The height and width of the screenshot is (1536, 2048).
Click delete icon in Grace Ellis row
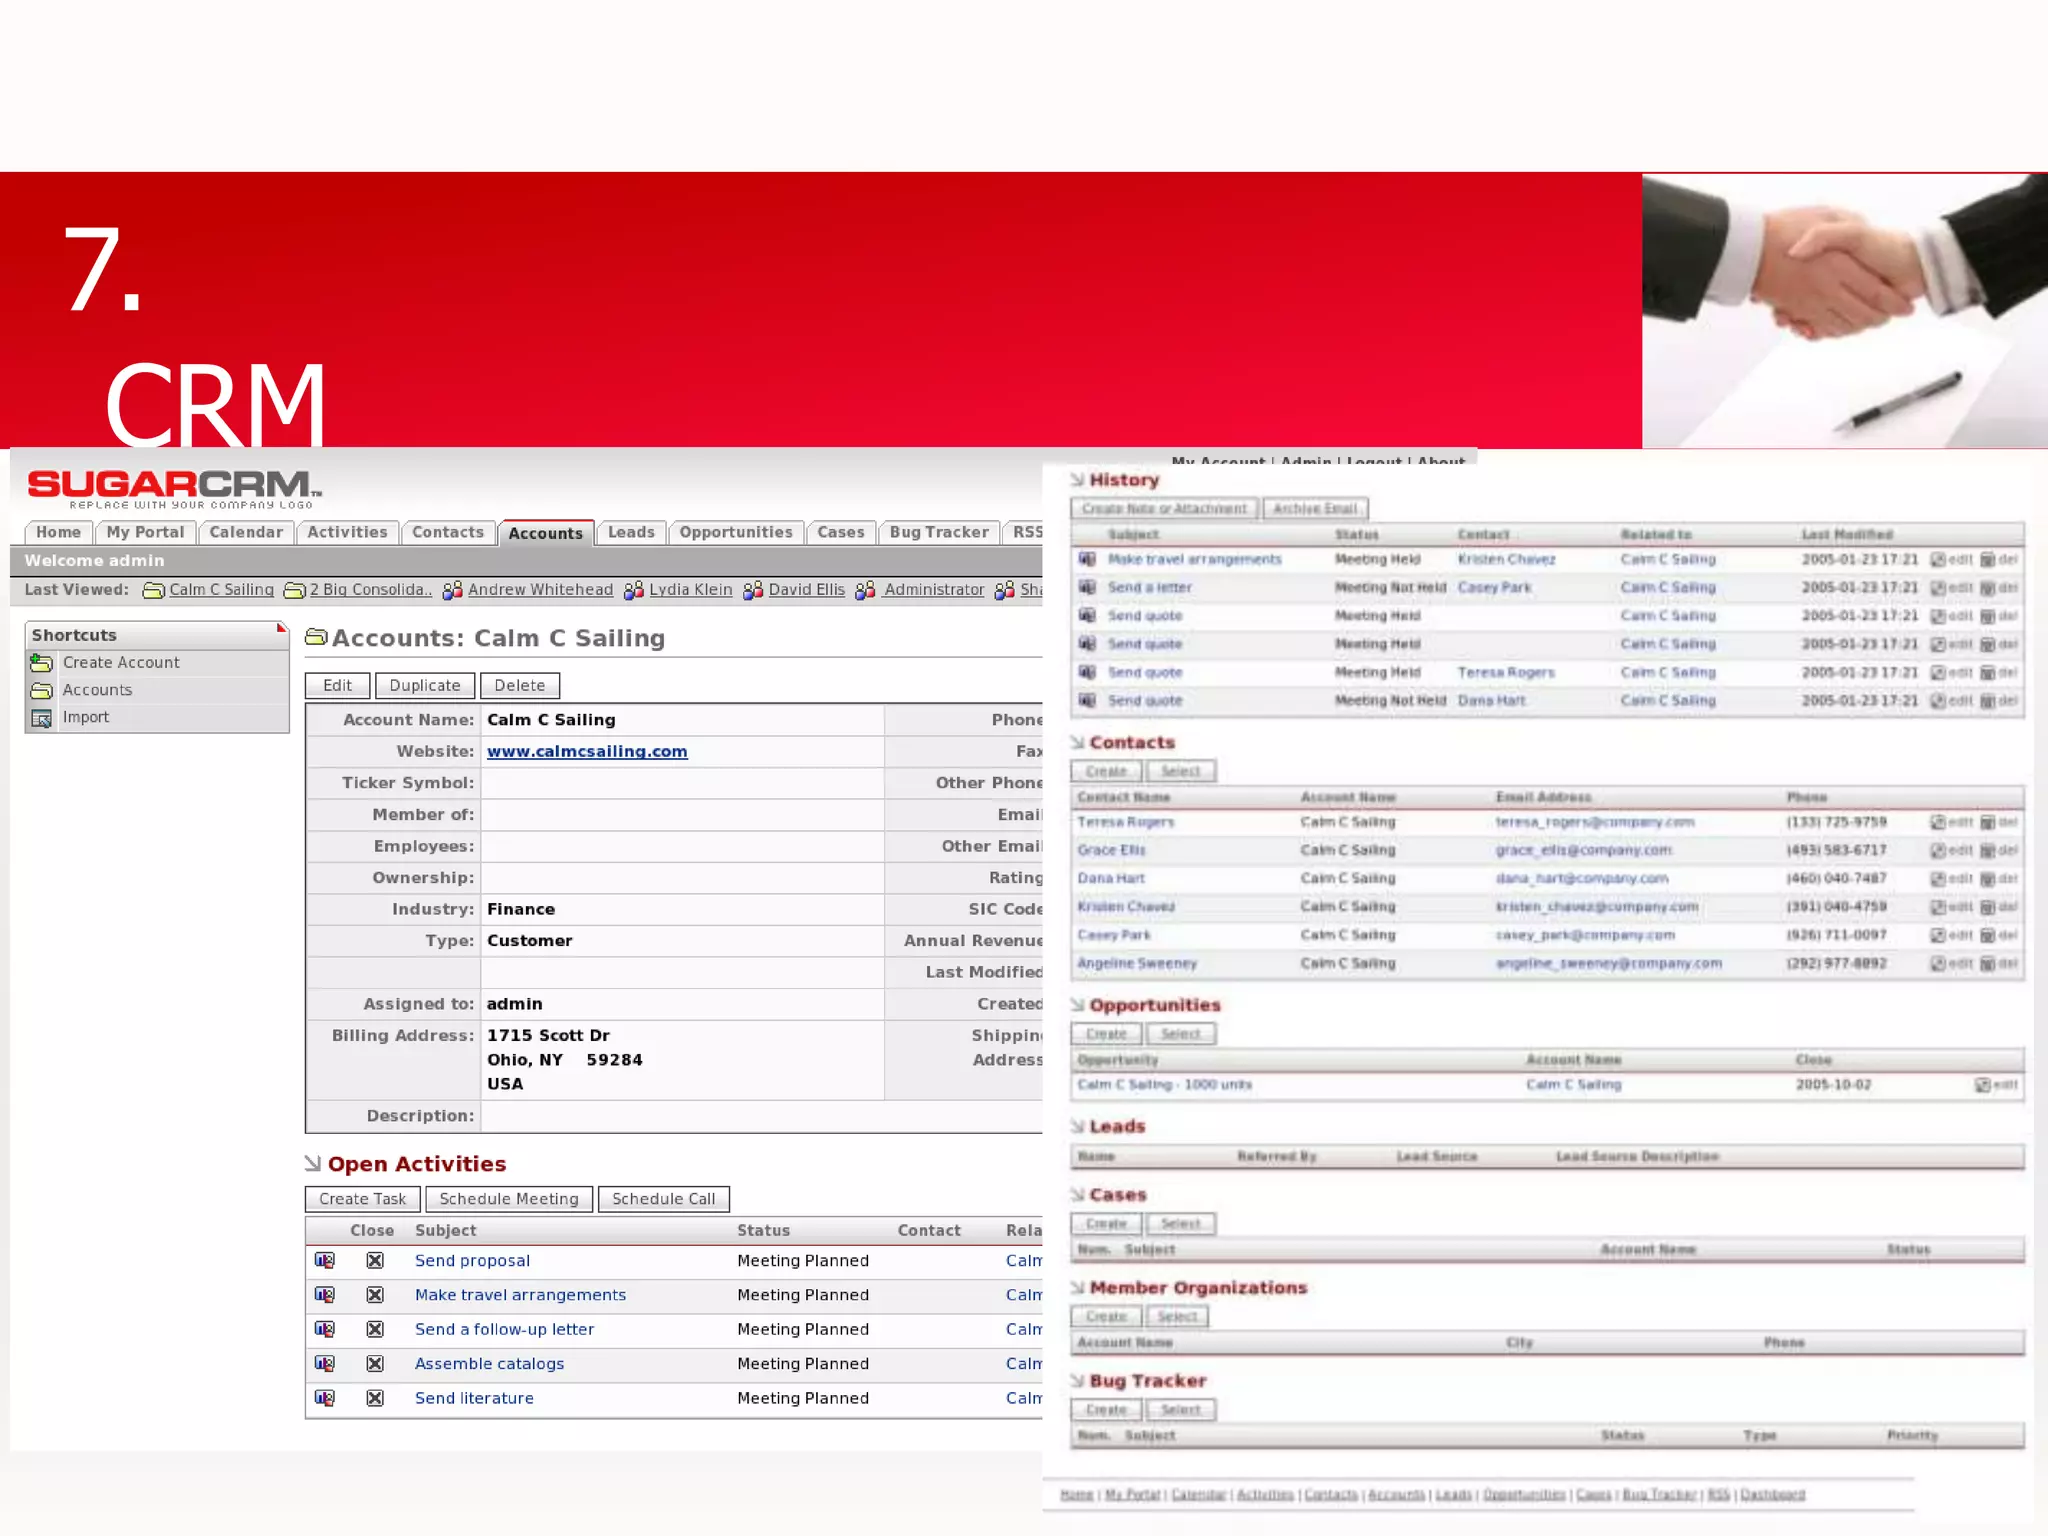tap(1988, 850)
